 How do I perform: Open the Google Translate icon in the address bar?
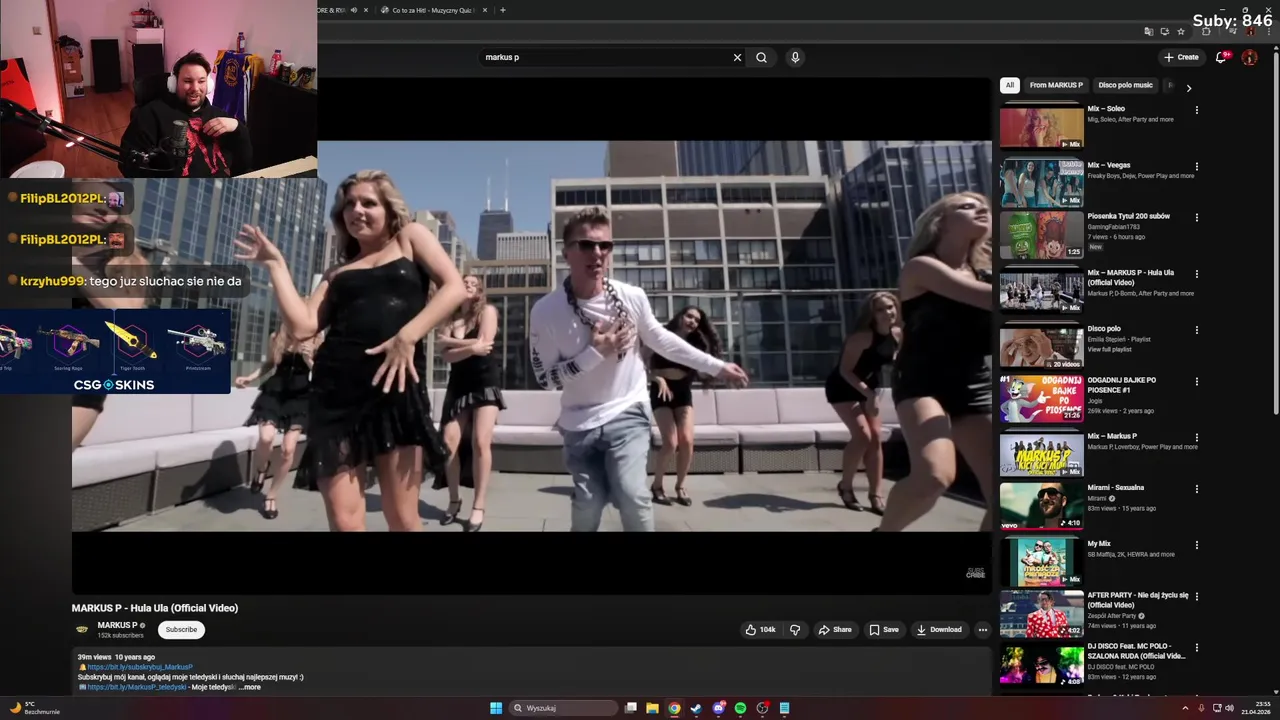(1149, 31)
